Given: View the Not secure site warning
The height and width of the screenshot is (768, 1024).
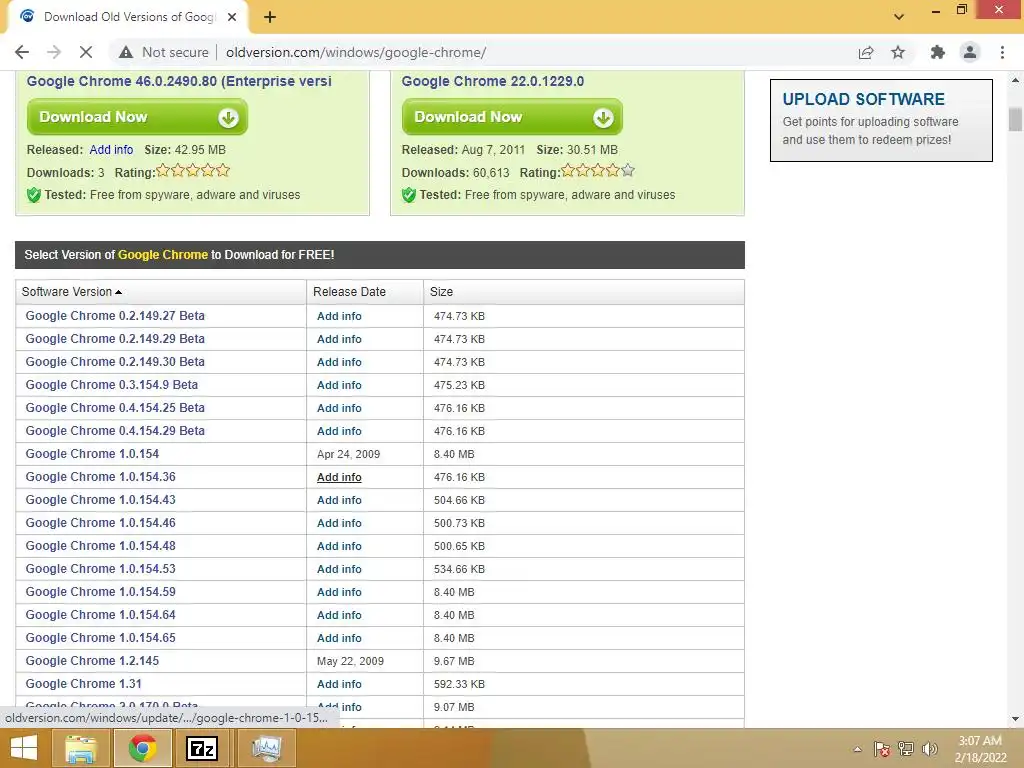Looking at the screenshot, I should [x=164, y=52].
